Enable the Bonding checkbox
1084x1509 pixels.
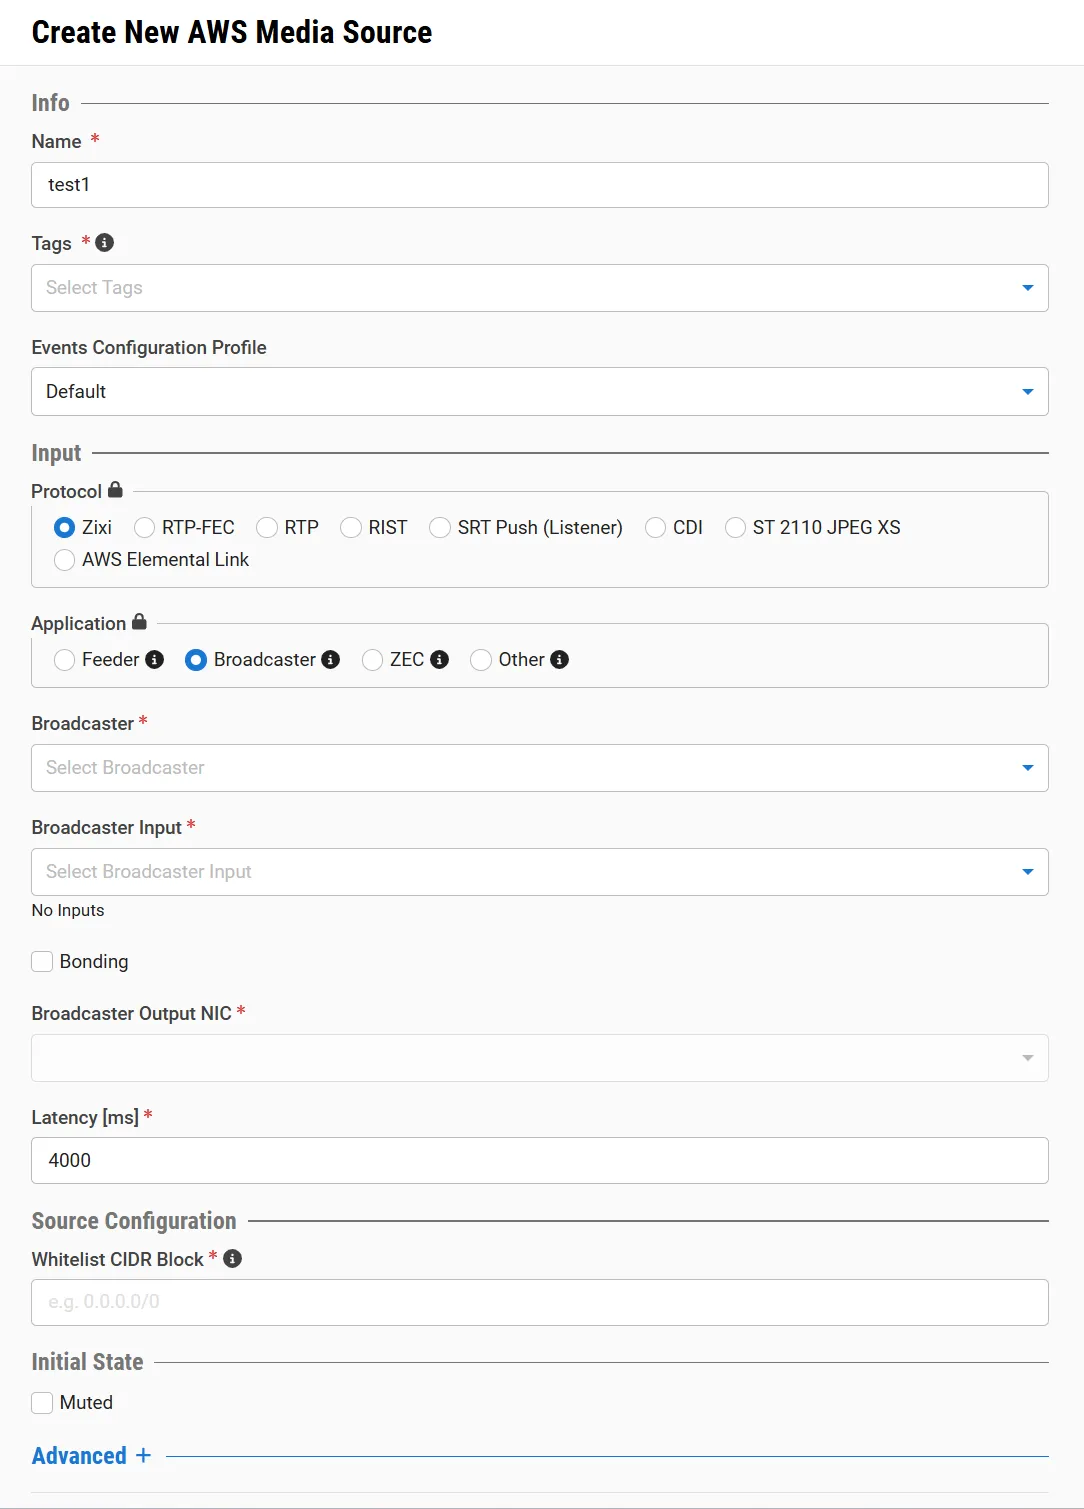[42, 962]
